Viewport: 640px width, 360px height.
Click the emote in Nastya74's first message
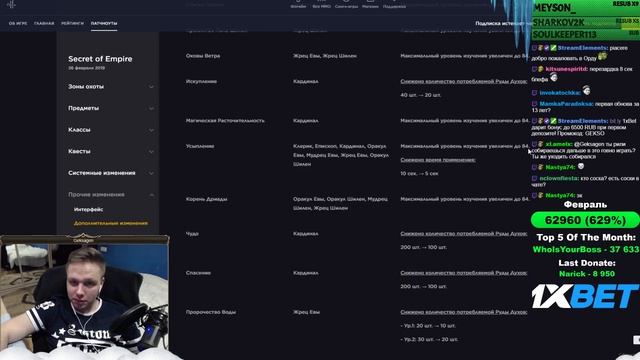pyautogui.click(x=581, y=167)
